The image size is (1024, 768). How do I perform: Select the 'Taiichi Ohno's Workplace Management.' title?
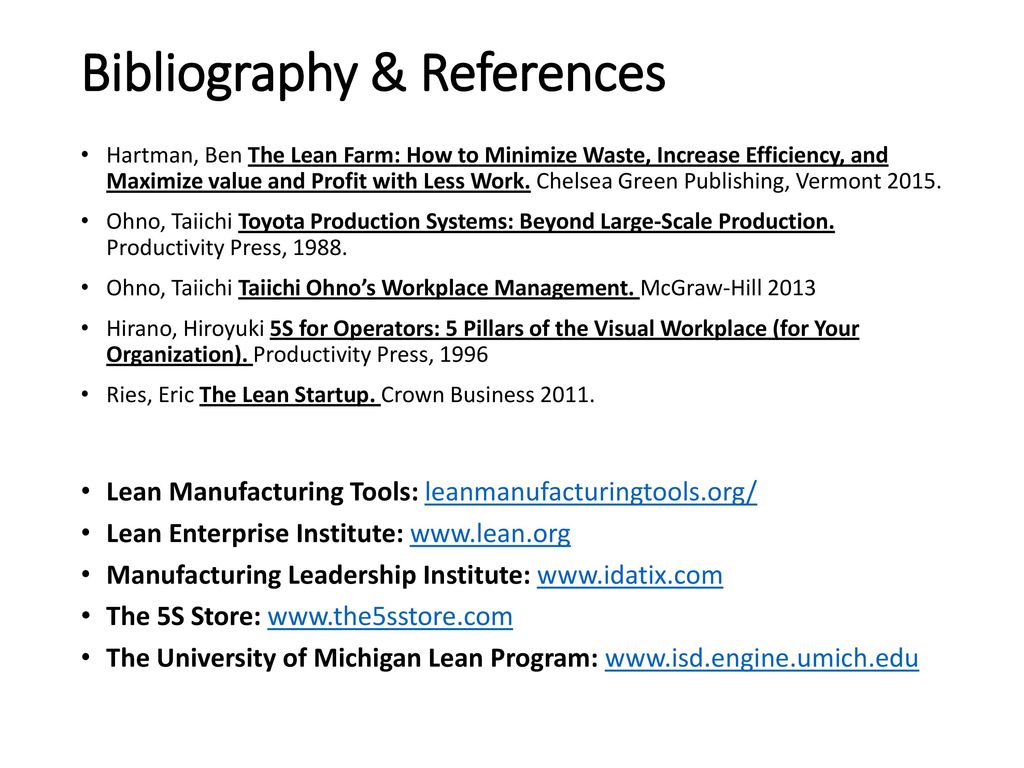(438, 288)
